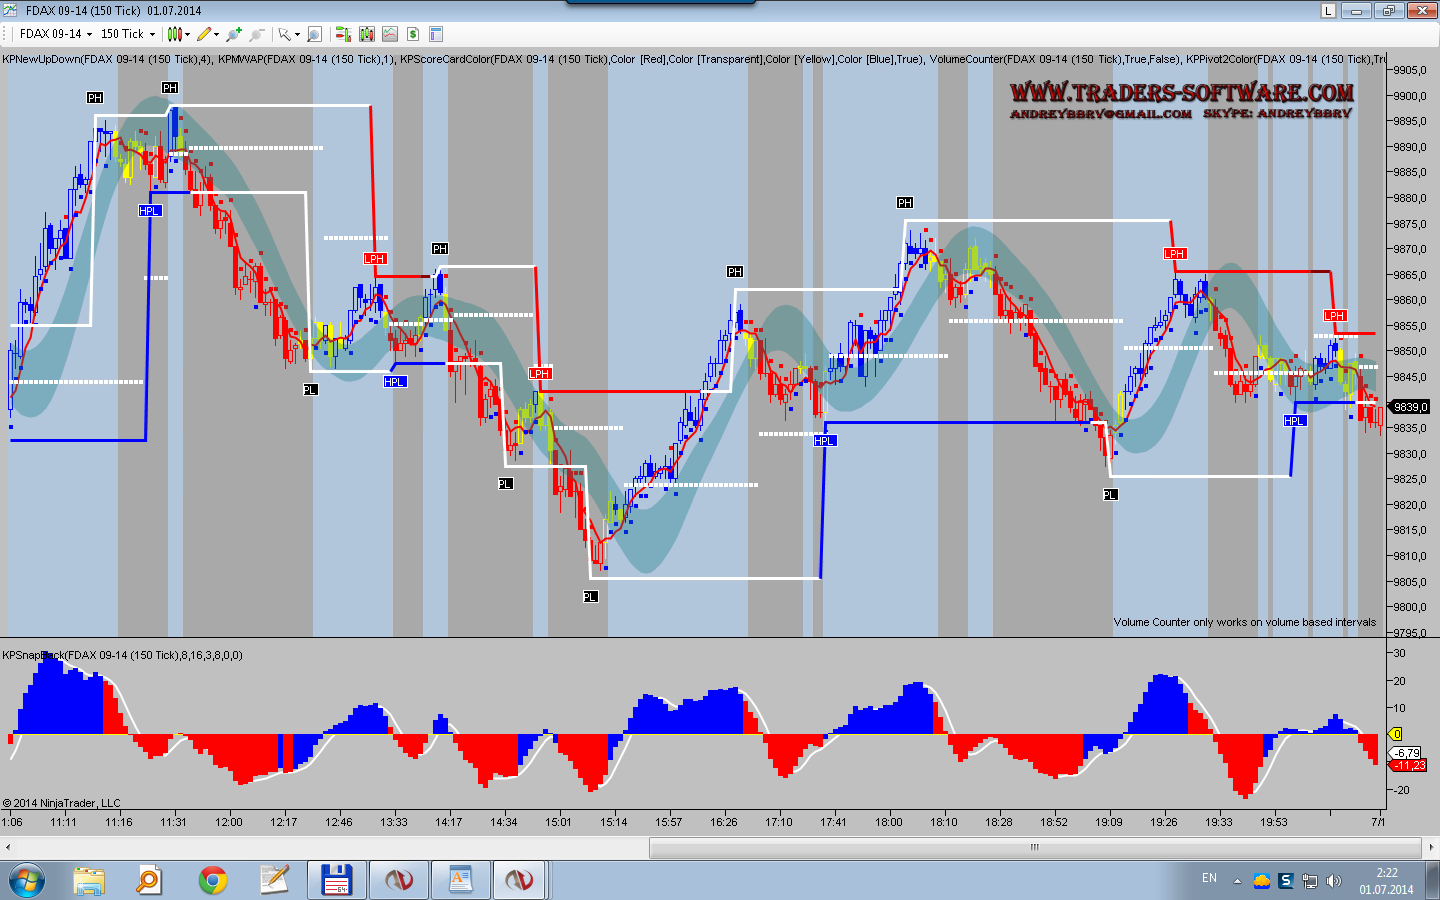Viewport: 1440px width, 900px height.
Task: Click the horizontal scrollbar thumb
Action: (x=1034, y=847)
